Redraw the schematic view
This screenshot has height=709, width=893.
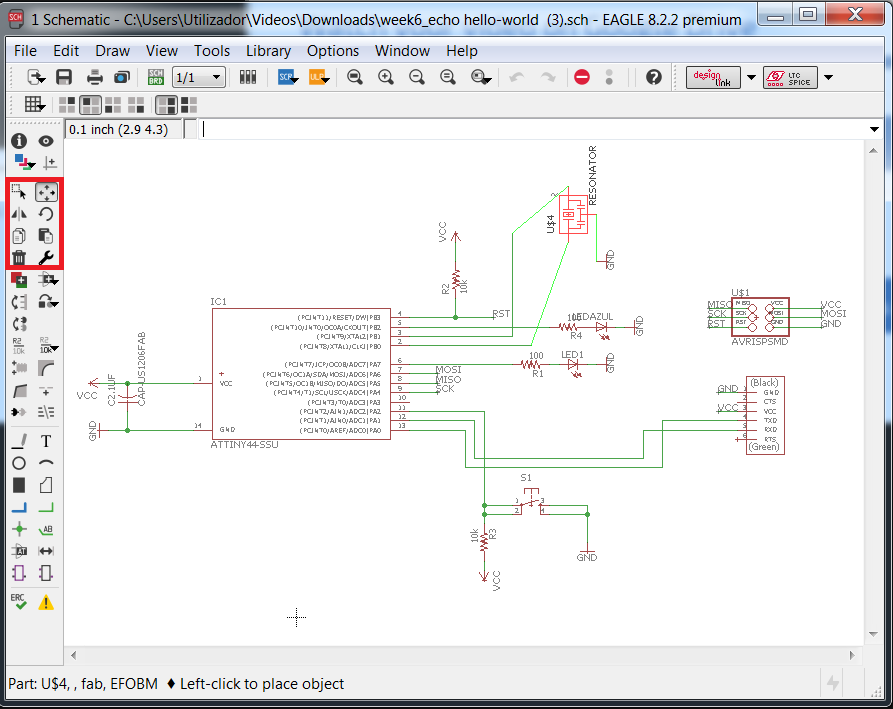tap(448, 77)
